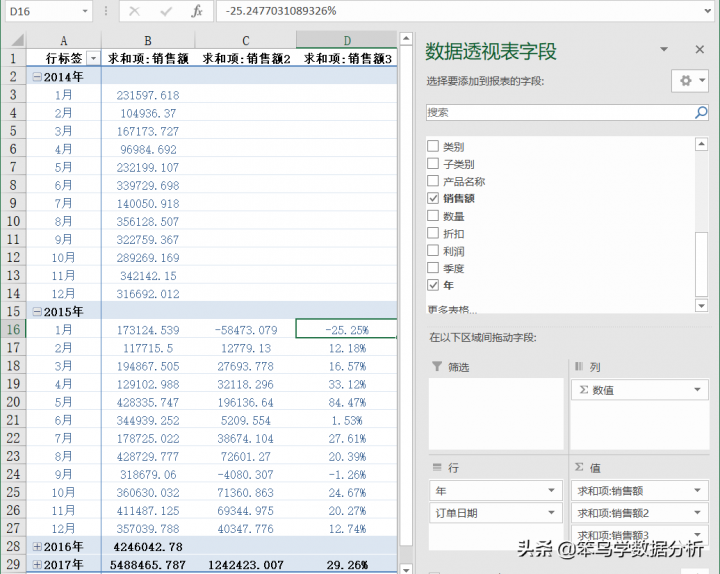Expand the 2016年 group
The image size is (720, 574).
(37, 546)
